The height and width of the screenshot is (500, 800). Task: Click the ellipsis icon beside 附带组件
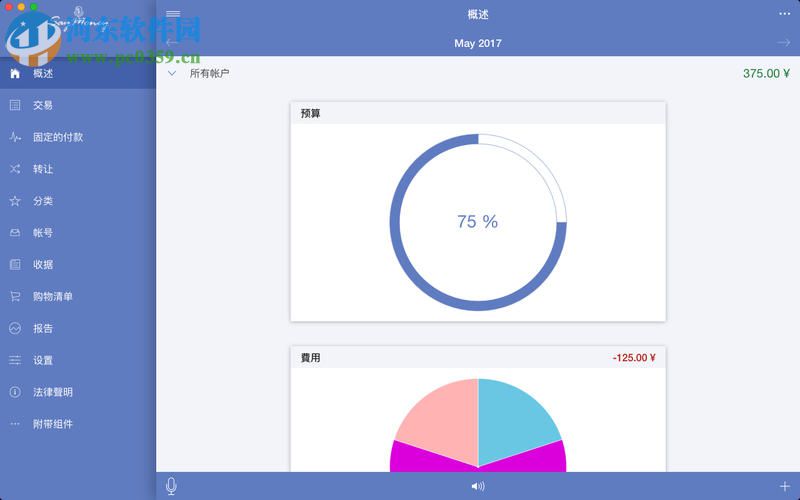tap(15, 424)
